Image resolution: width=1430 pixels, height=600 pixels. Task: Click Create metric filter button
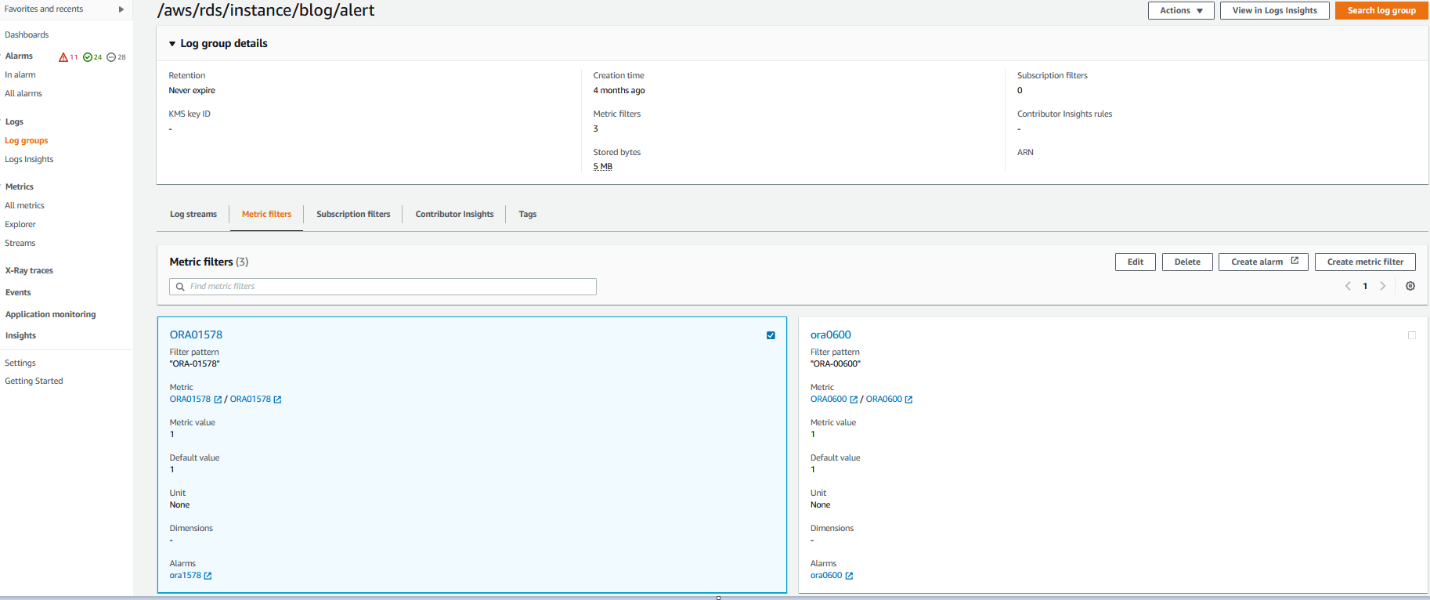coord(1365,262)
